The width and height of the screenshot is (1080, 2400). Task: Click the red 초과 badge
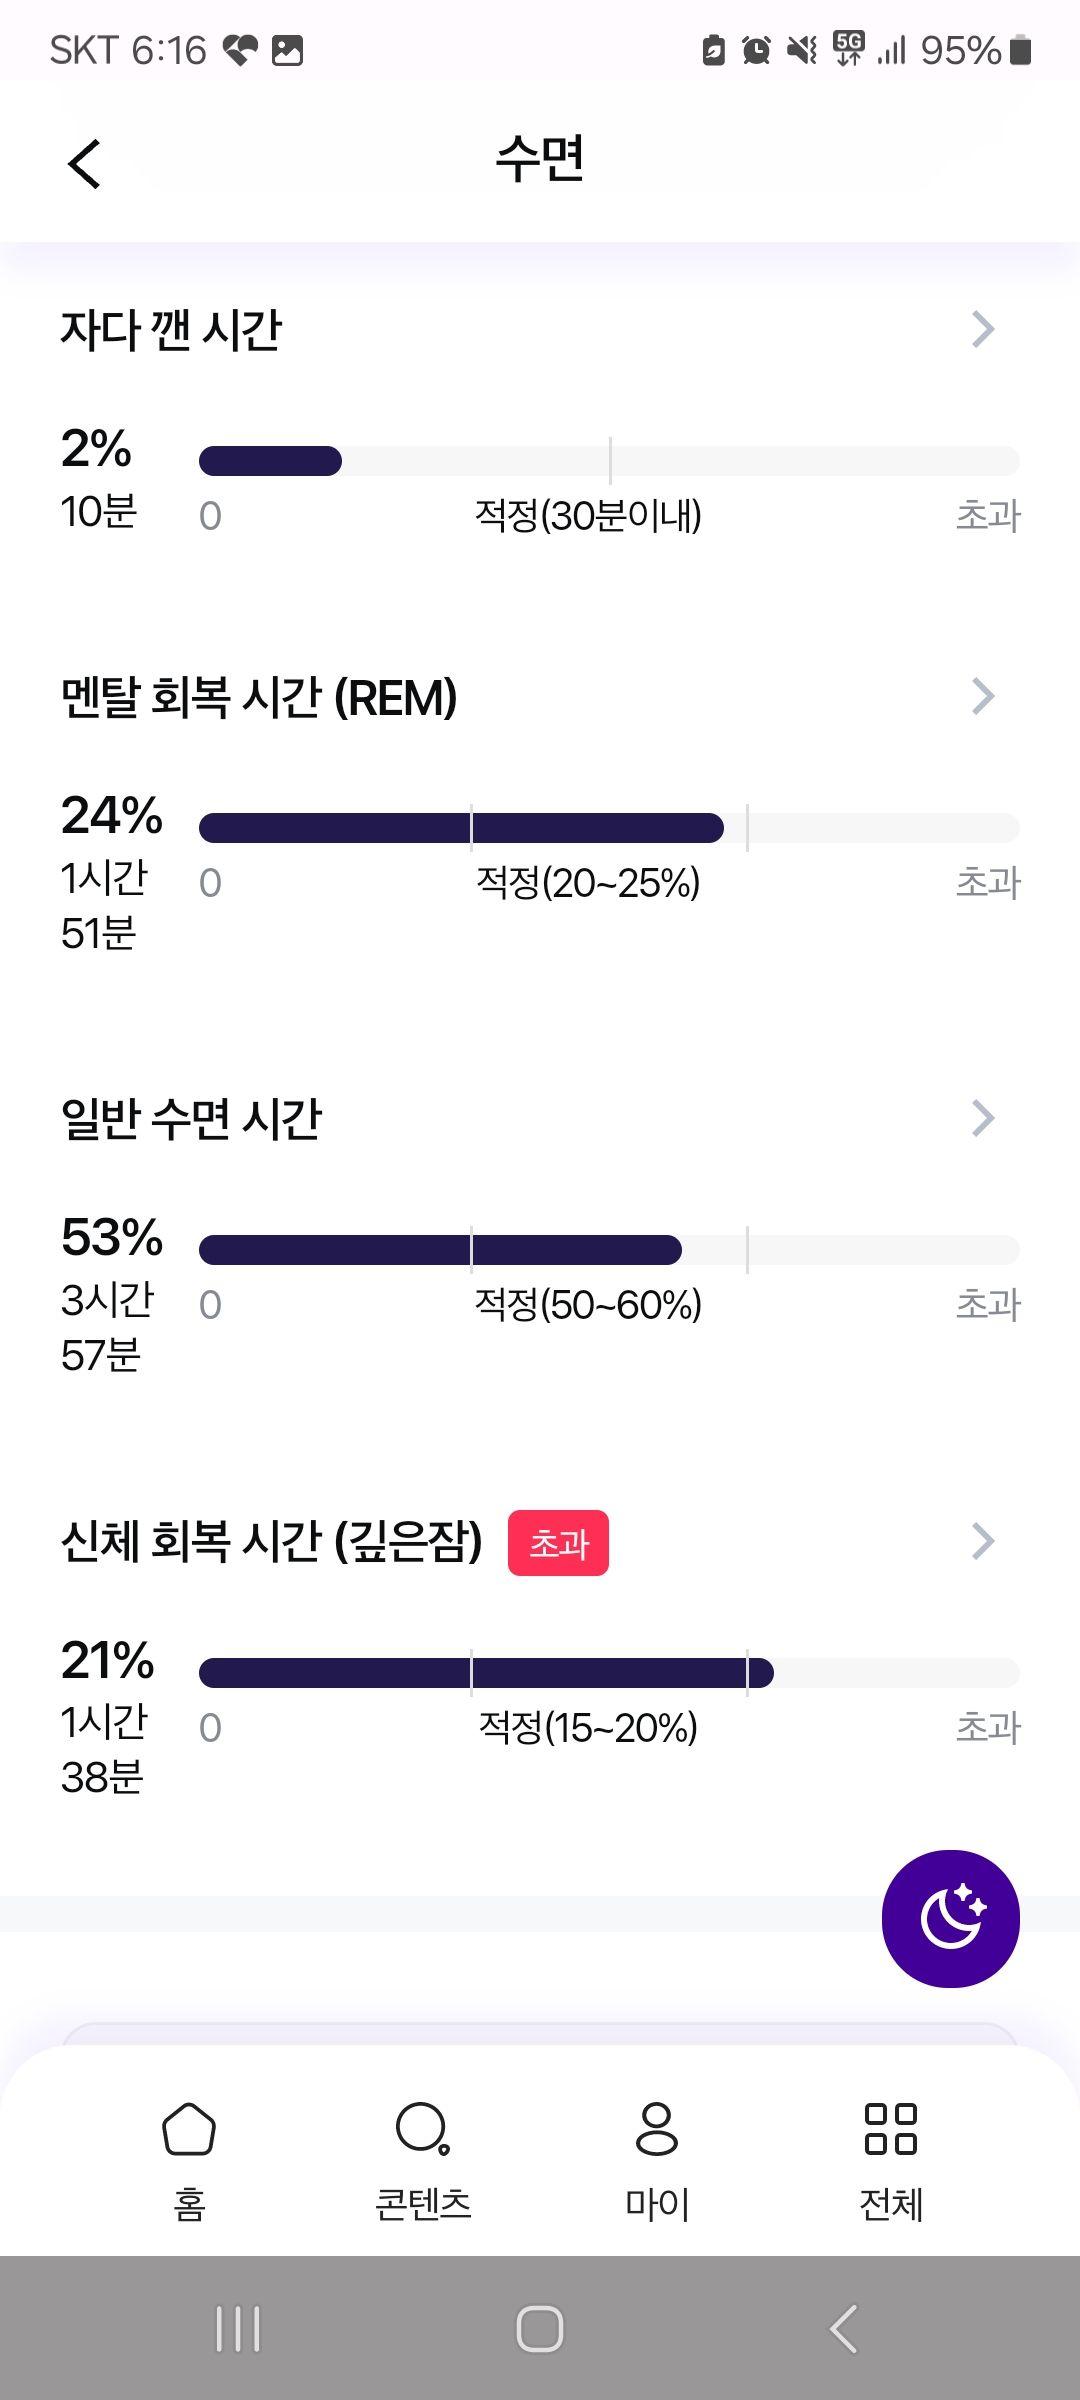coord(559,1543)
